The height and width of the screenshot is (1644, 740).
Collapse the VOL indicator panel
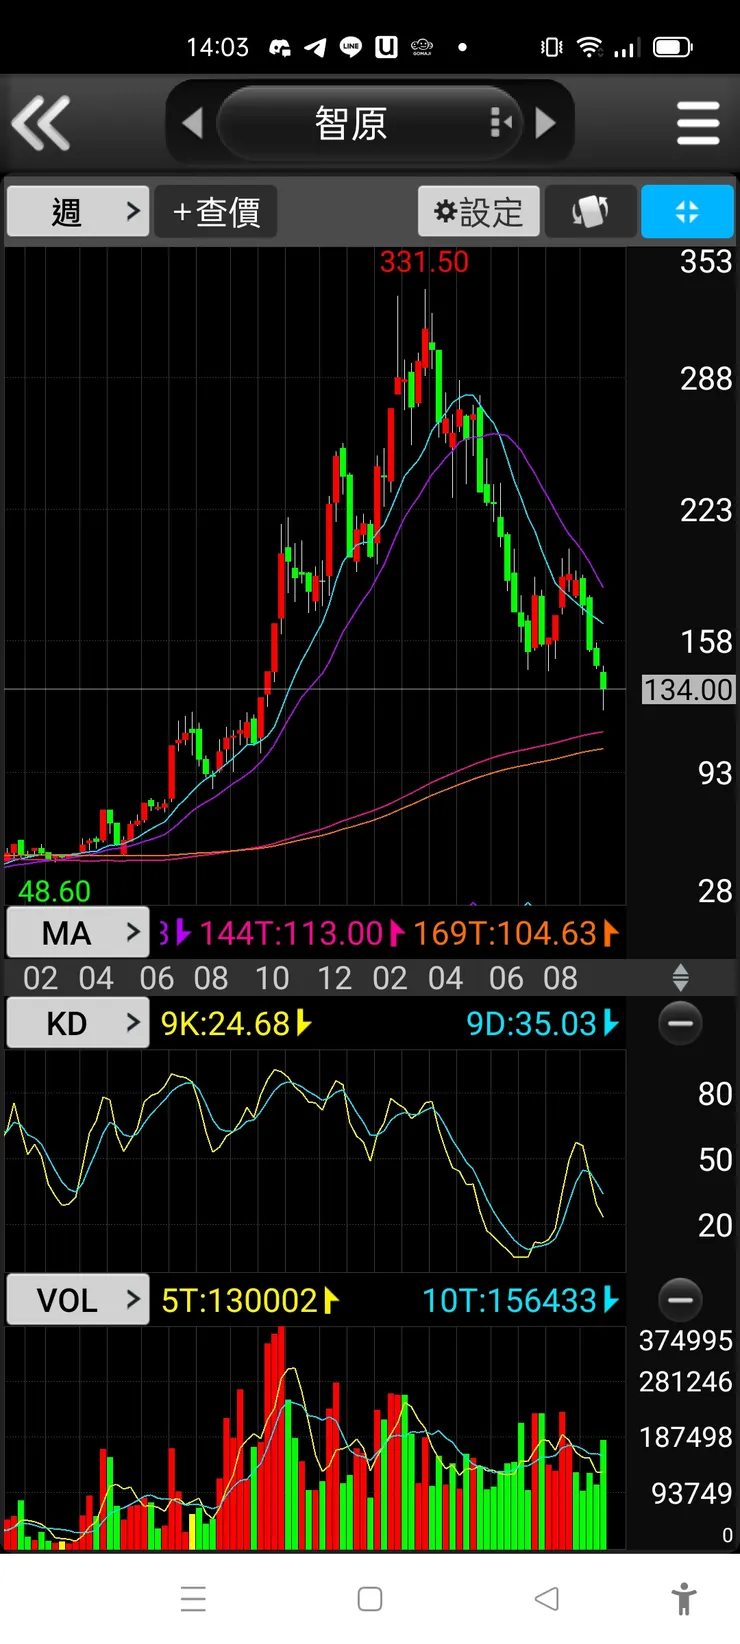(680, 1300)
